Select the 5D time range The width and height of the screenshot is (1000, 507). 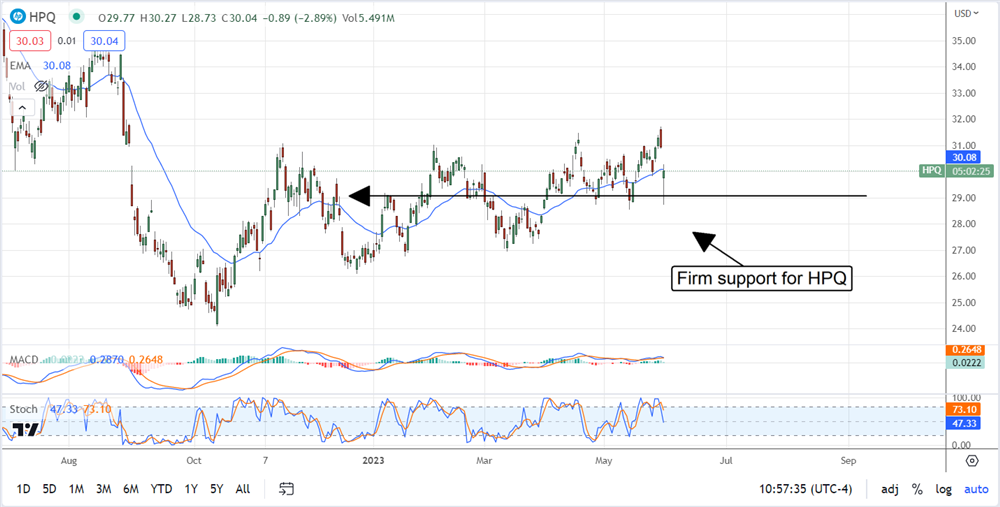click(x=49, y=489)
